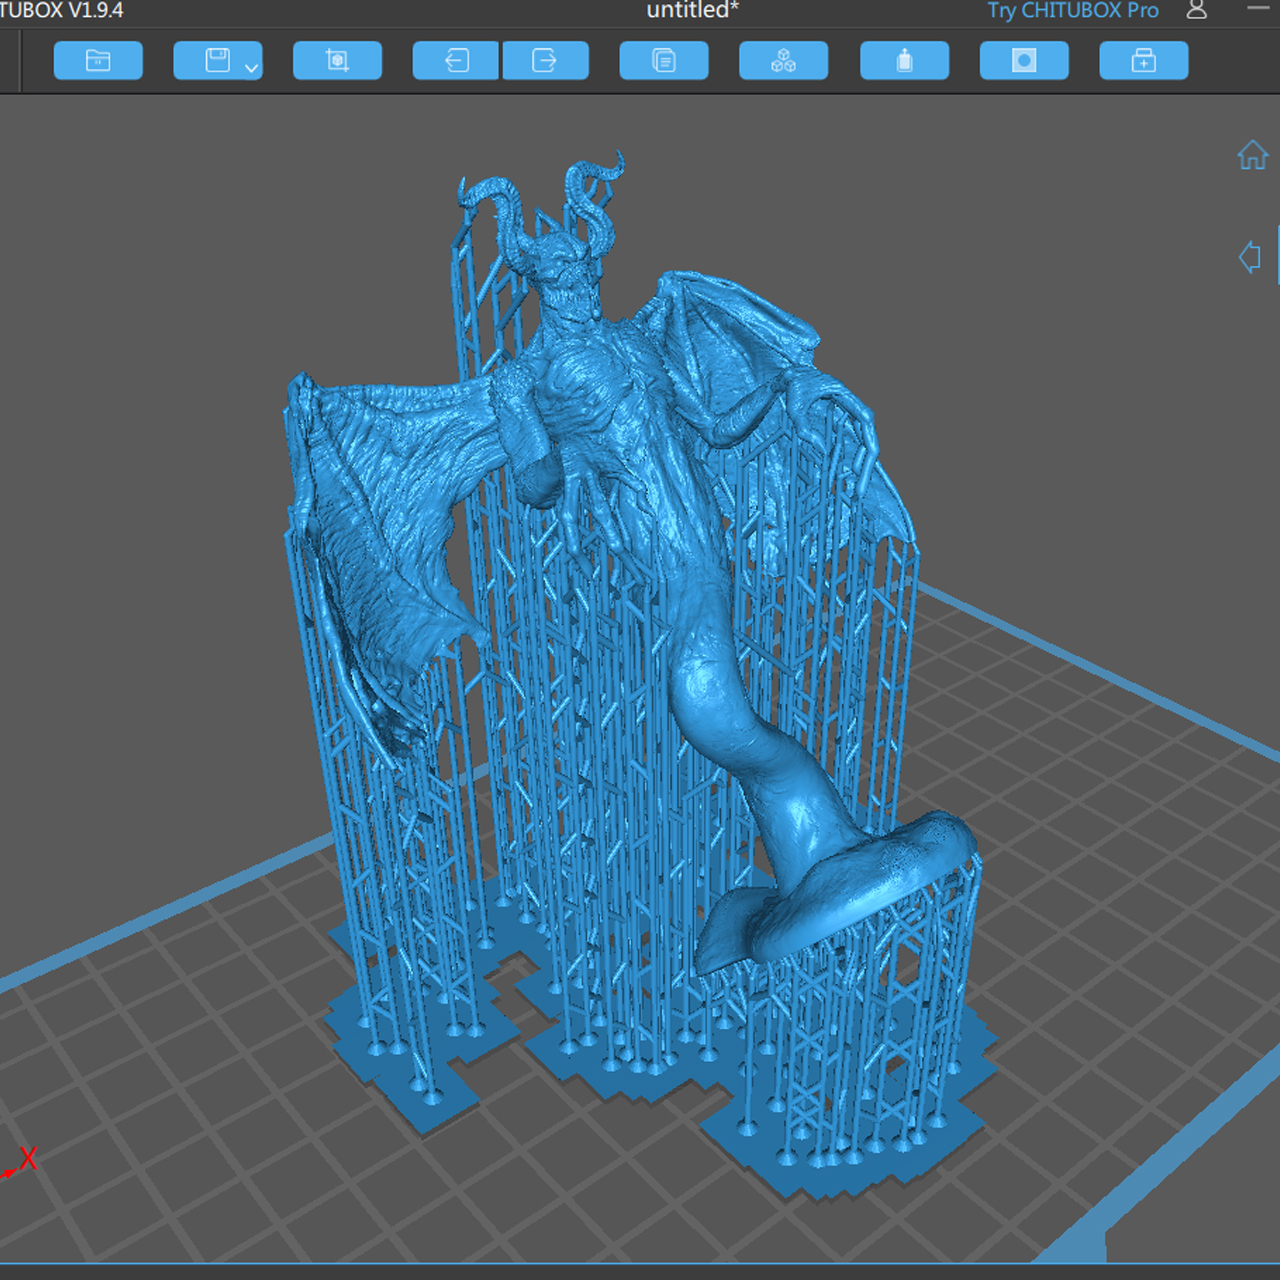
Task: Open a file with the folder icon
Action: (x=98, y=61)
